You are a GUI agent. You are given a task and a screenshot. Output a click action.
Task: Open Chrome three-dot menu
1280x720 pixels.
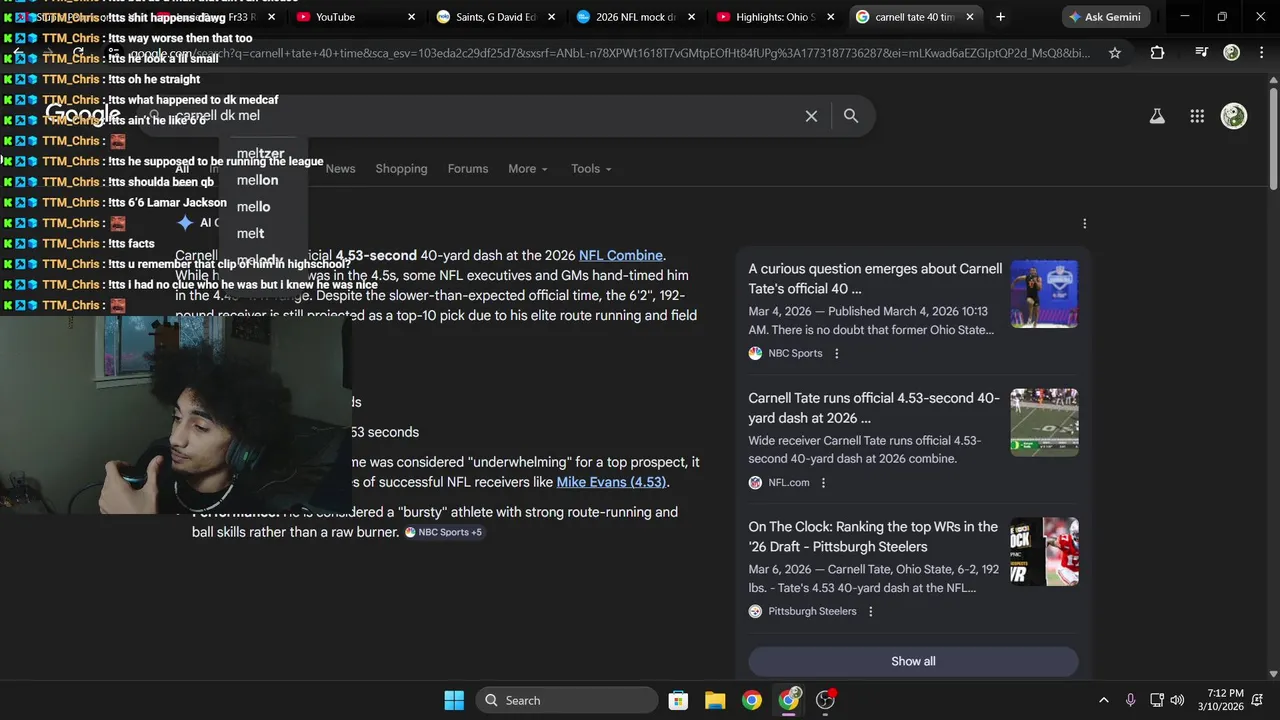point(1260,53)
